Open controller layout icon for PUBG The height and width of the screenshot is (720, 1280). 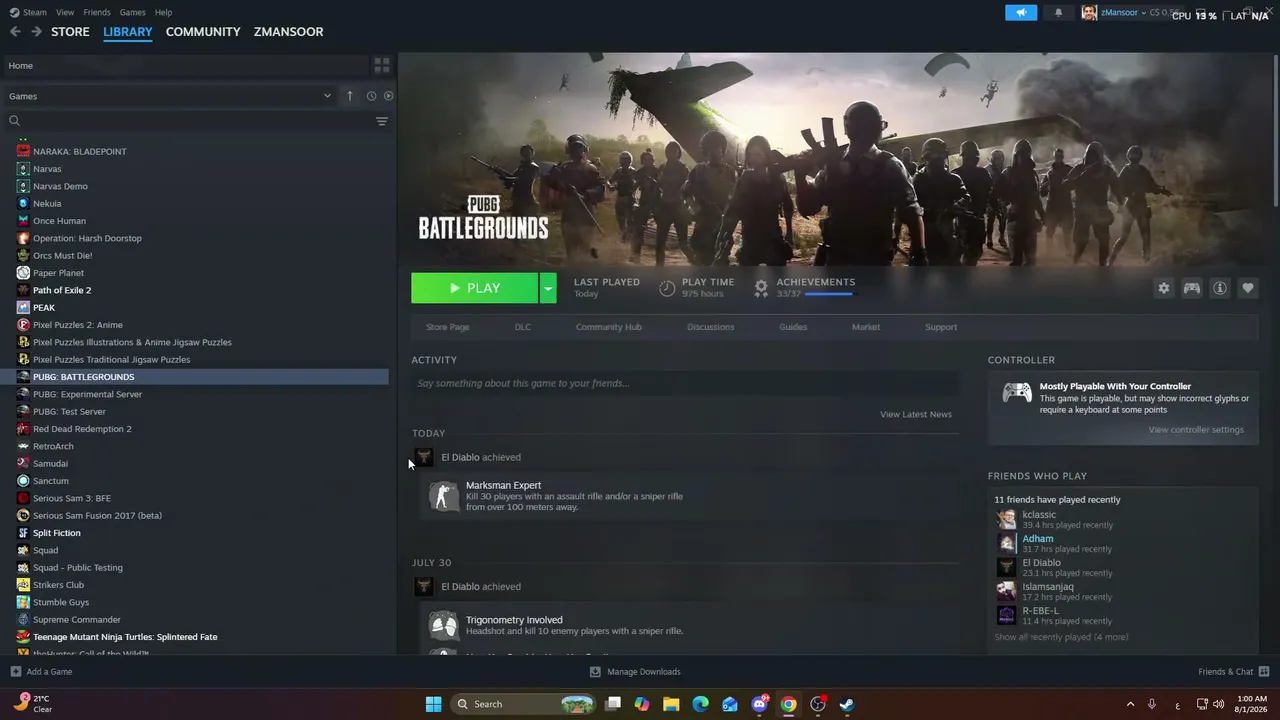pos(1192,288)
